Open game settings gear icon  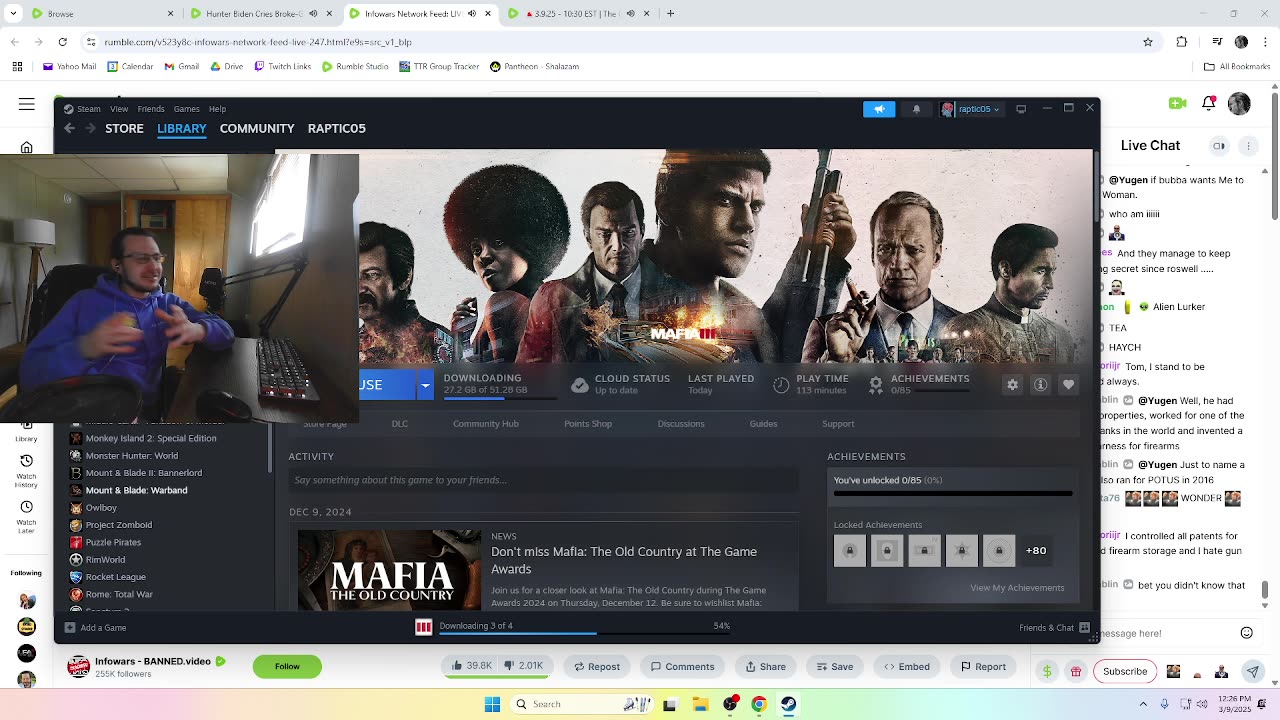(x=1012, y=385)
